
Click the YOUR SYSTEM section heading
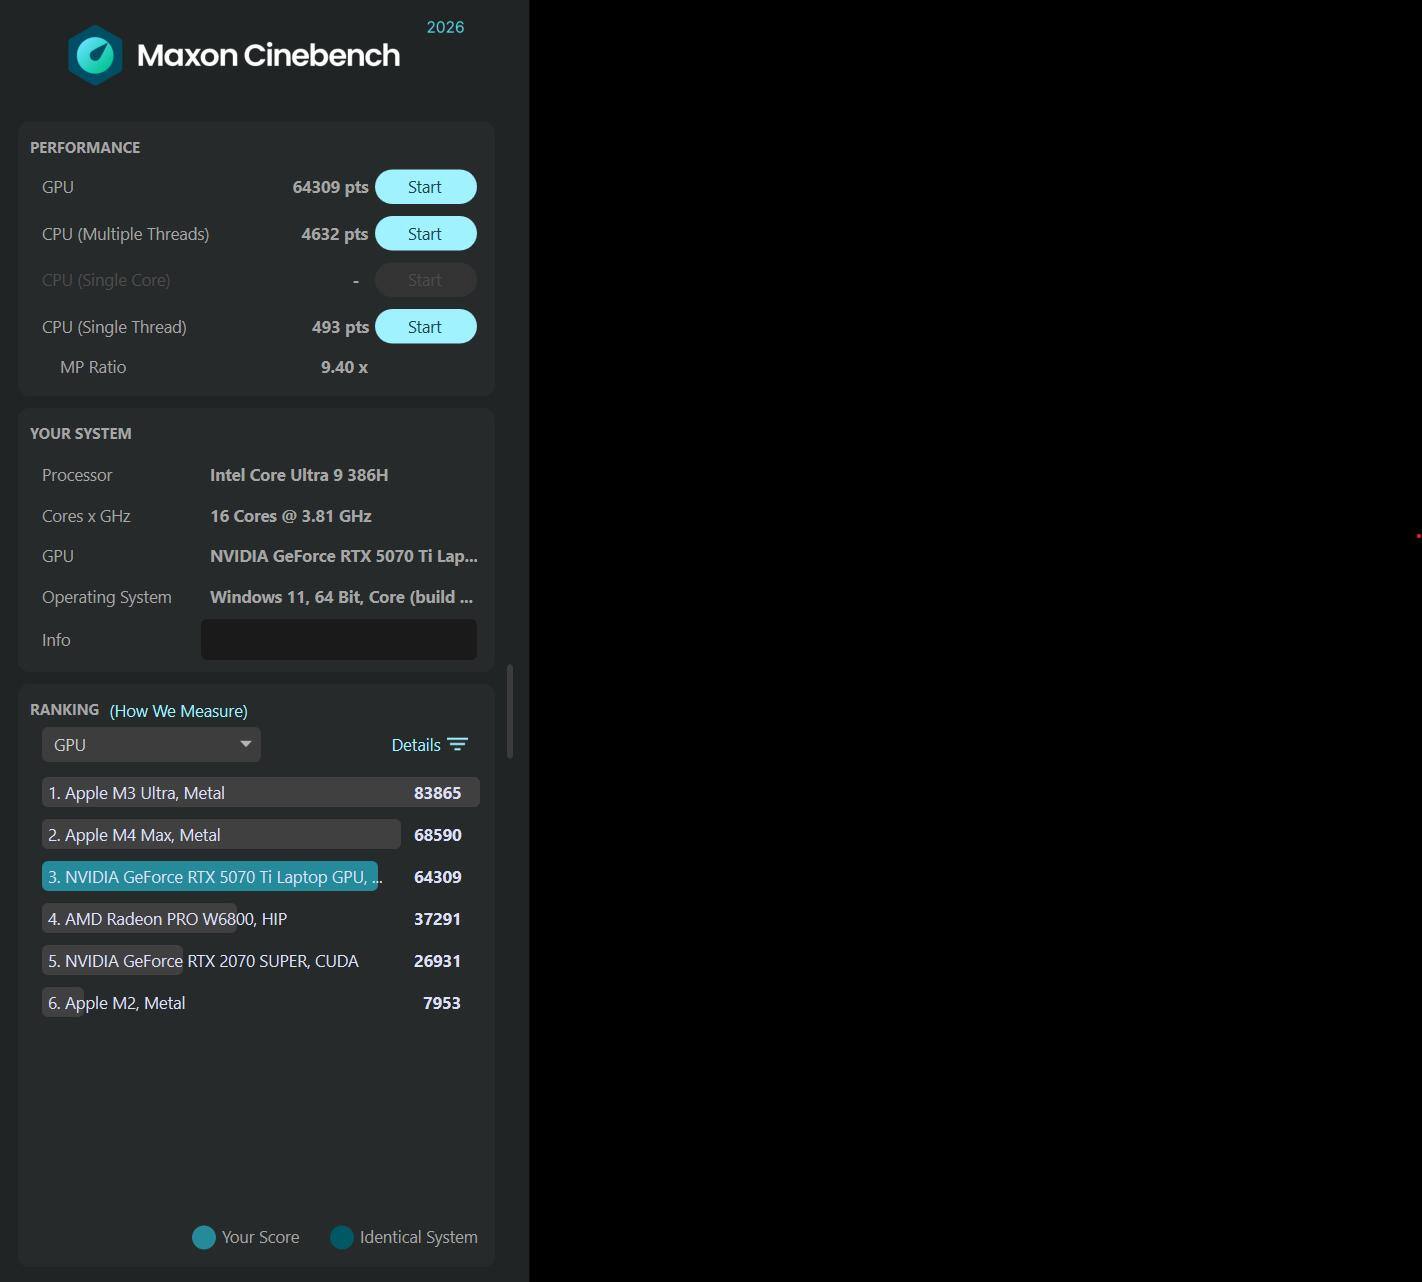click(81, 433)
